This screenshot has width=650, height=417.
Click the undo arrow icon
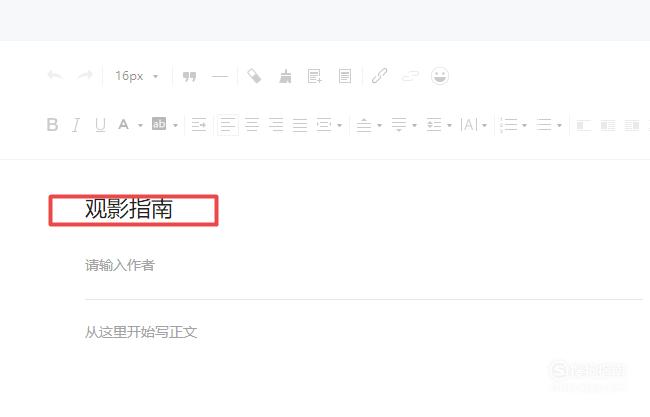click(55, 76)
